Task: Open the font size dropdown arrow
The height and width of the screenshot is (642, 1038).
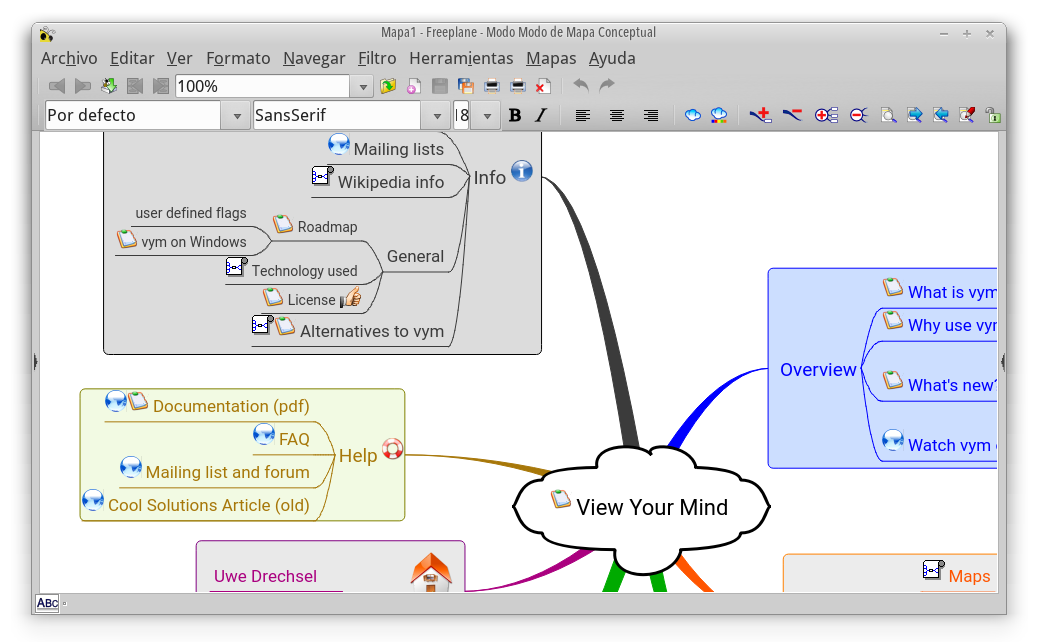Action: click(x=487, y=116)
